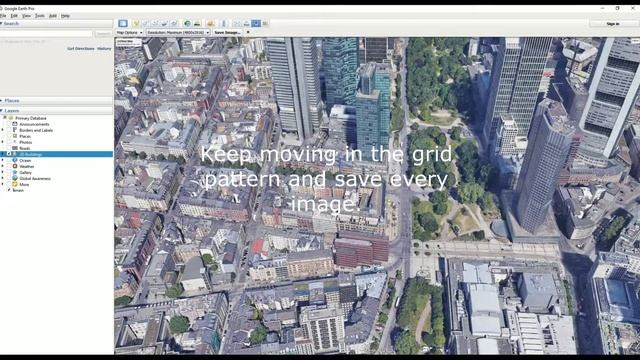This screenshot has height=360, width=640.
Task: Click the Email toolbar icon
Action: [x=237, y=23]
